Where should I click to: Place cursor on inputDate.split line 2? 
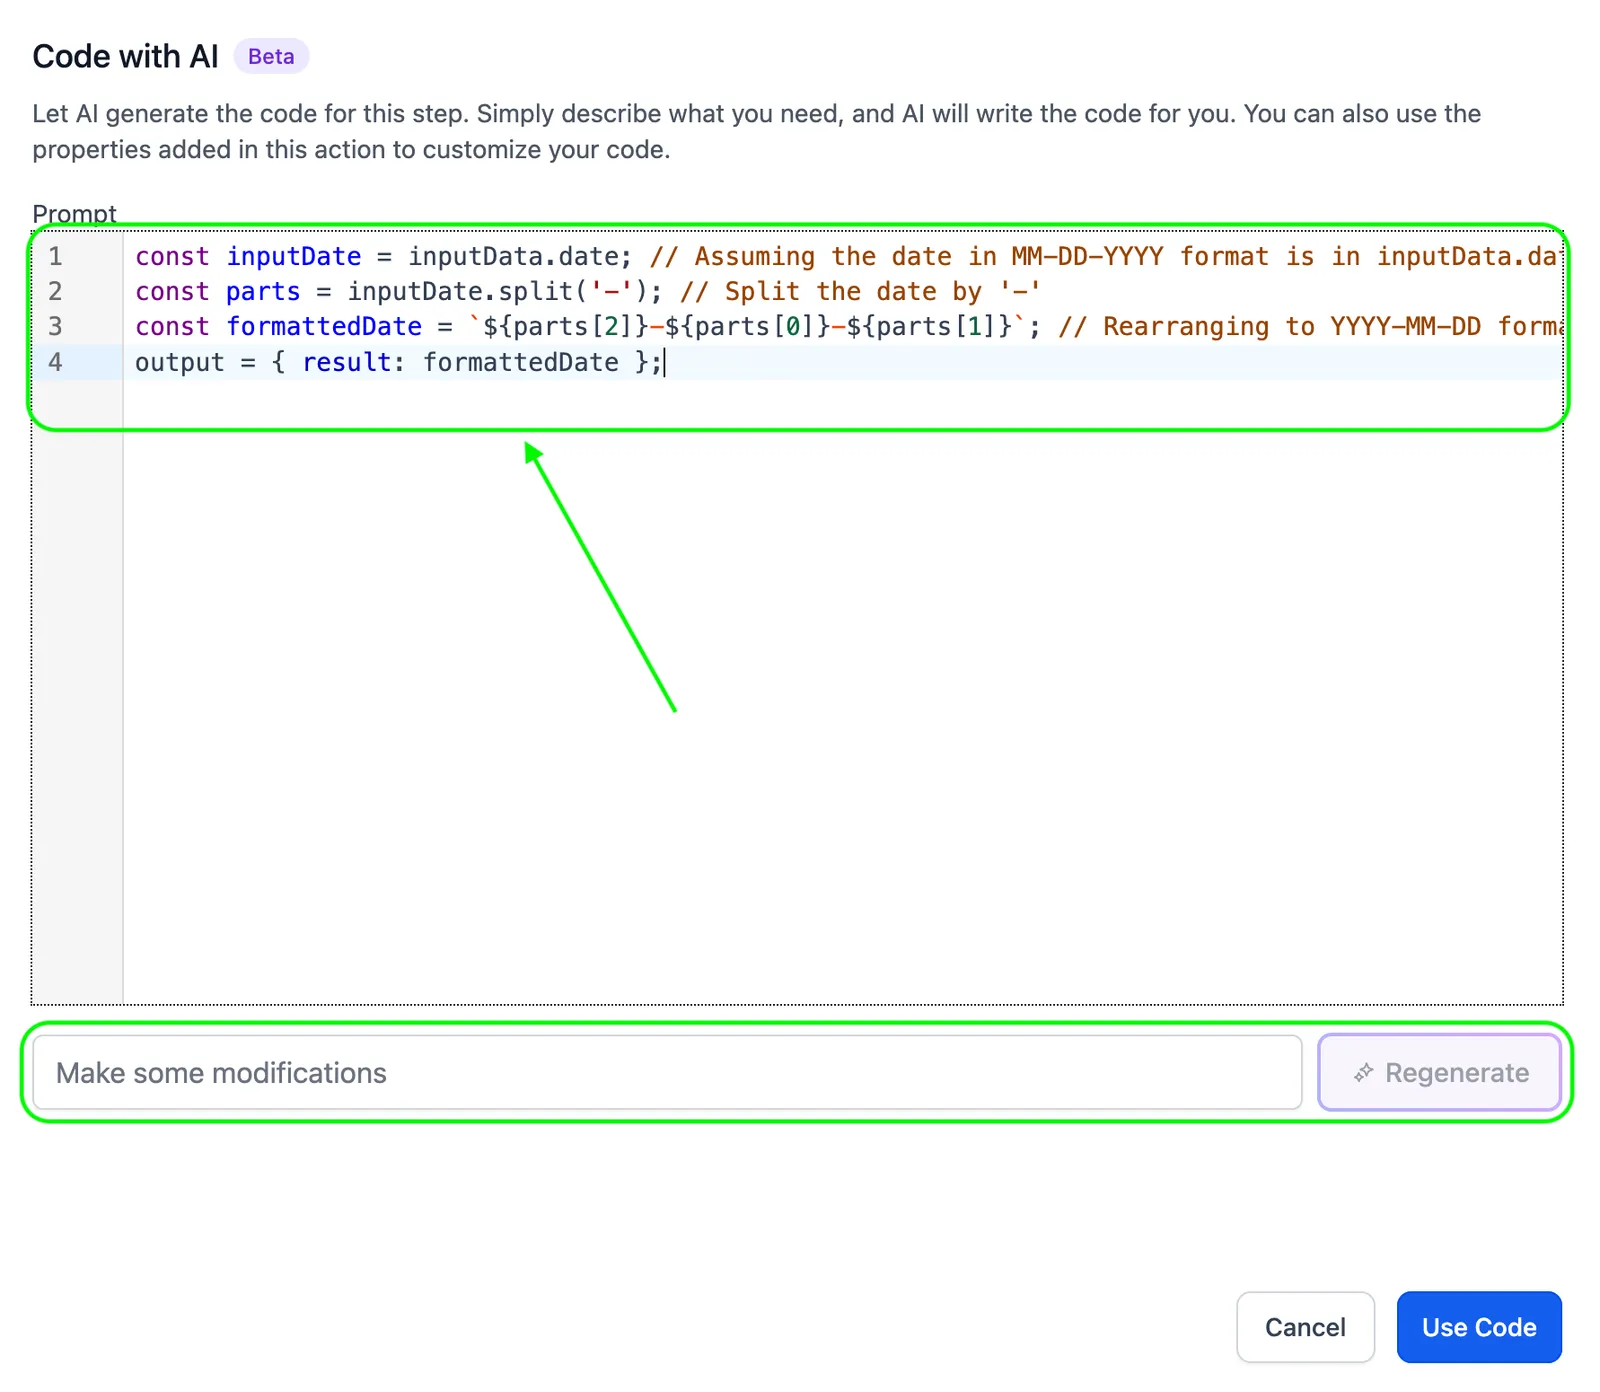(x=588, y=291)
